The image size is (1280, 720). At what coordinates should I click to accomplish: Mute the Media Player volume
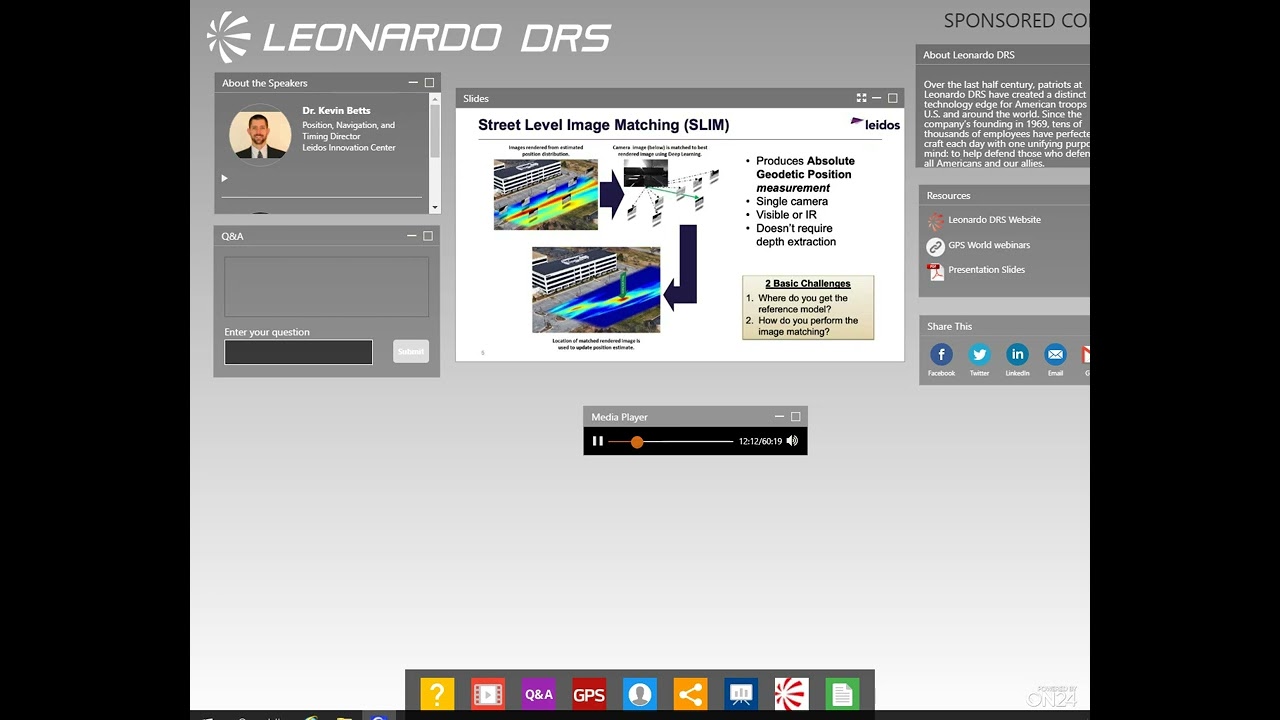pos(792,441)
